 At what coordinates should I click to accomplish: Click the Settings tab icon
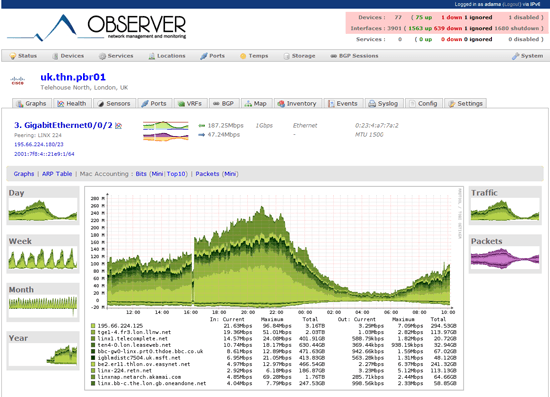452,104
